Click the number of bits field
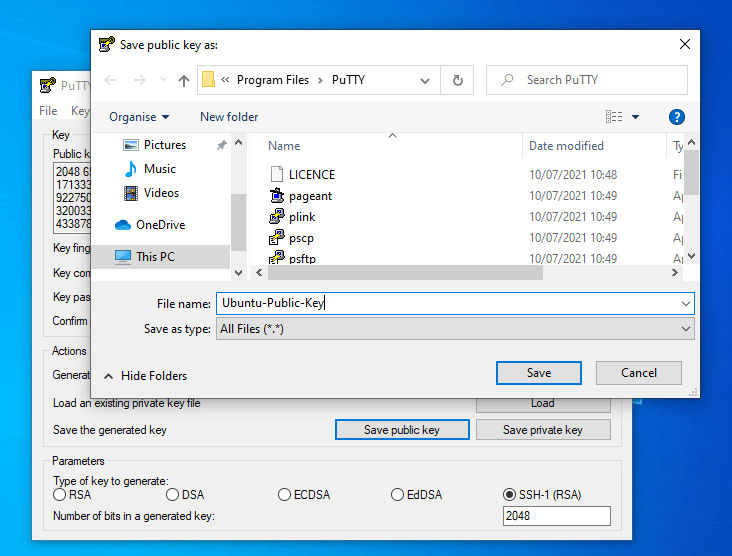 click(x=556, y=516)
